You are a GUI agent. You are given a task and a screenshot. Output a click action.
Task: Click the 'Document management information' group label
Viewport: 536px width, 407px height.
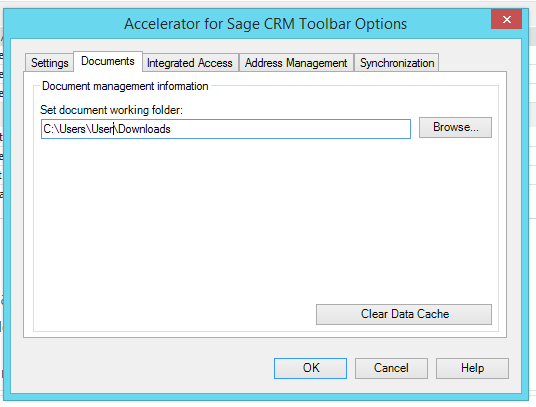click(x=125, y=86)
